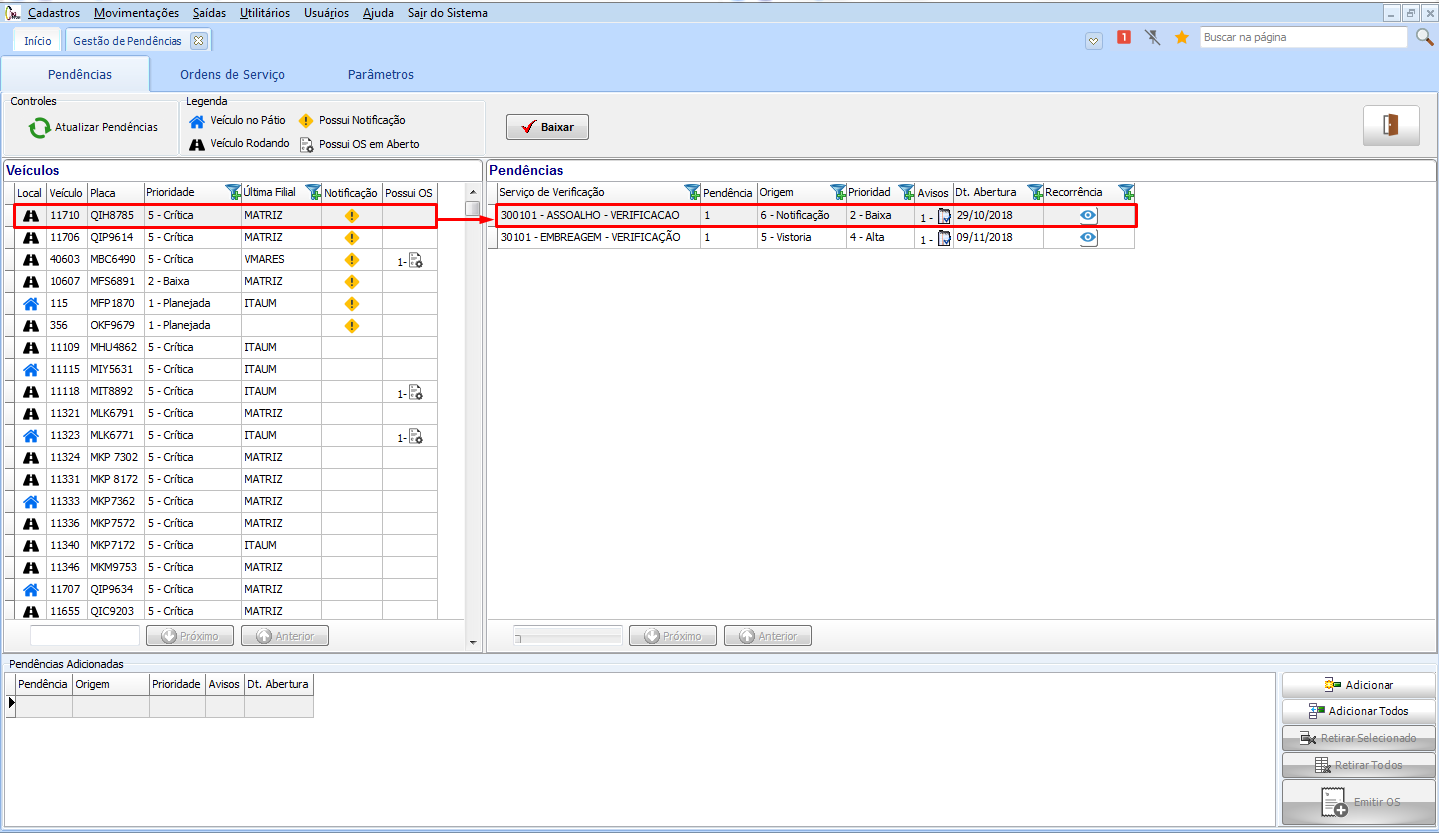The height and width of the screenshot is (833, 1439).
Task: Open the Sair do Sistema menu
Action: coord(448,13)
